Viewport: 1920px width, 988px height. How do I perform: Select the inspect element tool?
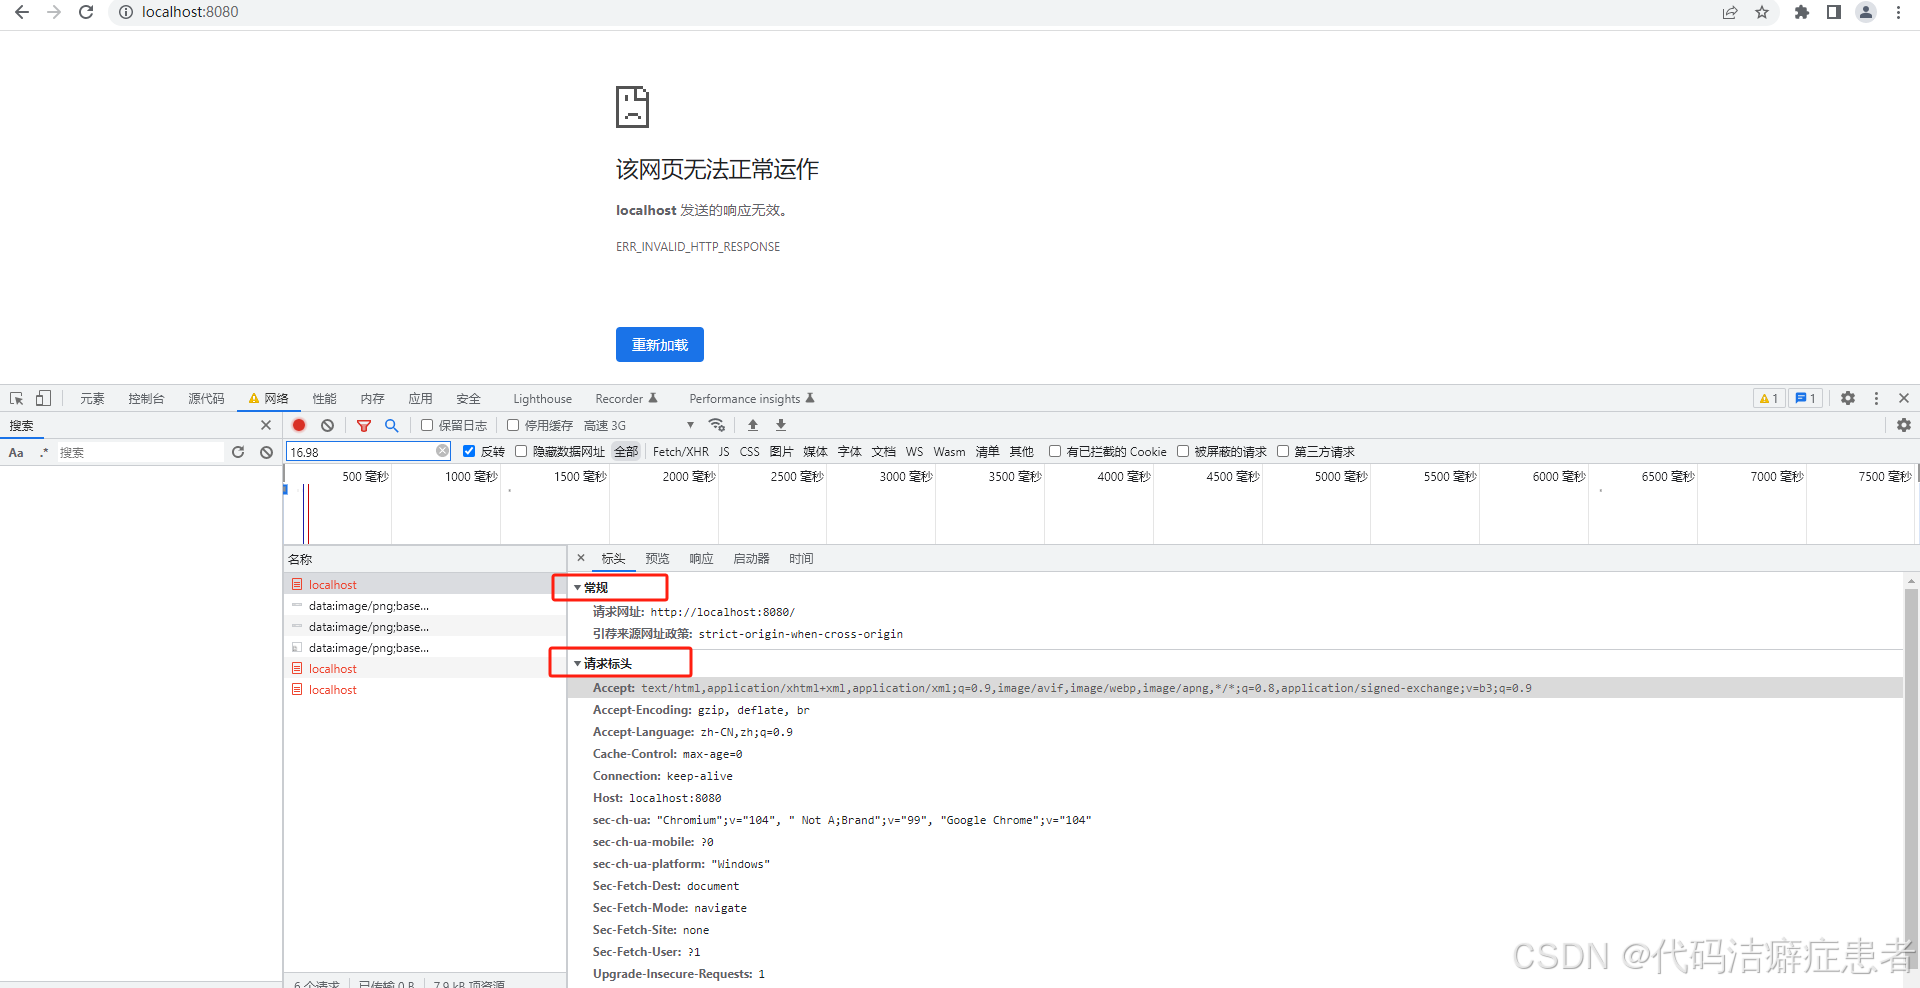tap(16, 398)
